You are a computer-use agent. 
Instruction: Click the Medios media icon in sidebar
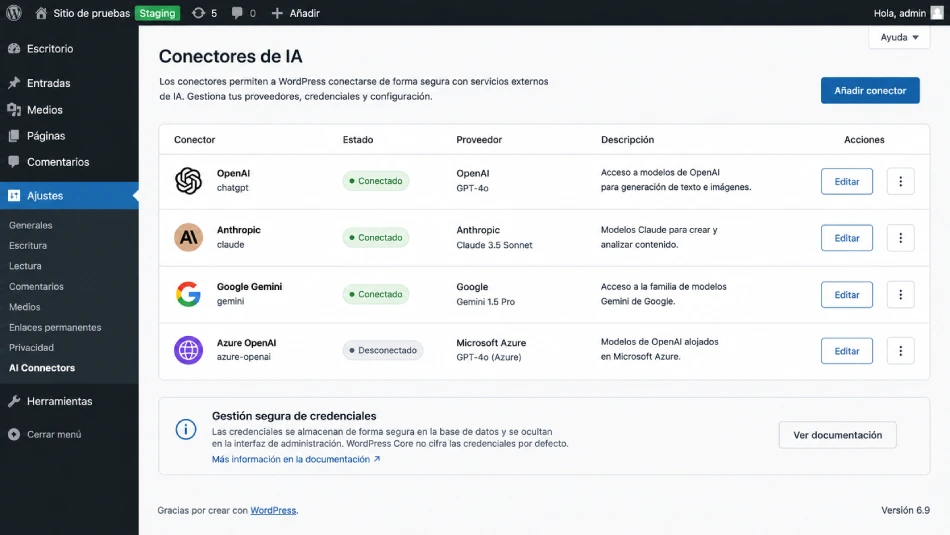click(x=14, y=110)
